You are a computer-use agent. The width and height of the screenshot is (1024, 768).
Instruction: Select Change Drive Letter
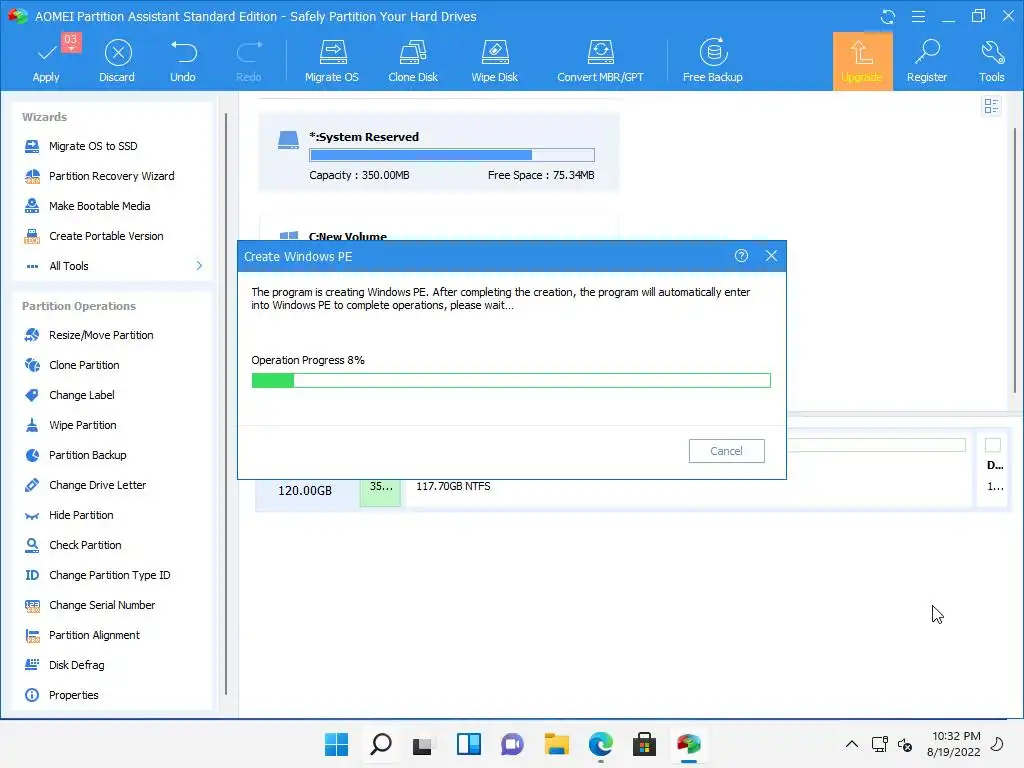coord(97,485)
